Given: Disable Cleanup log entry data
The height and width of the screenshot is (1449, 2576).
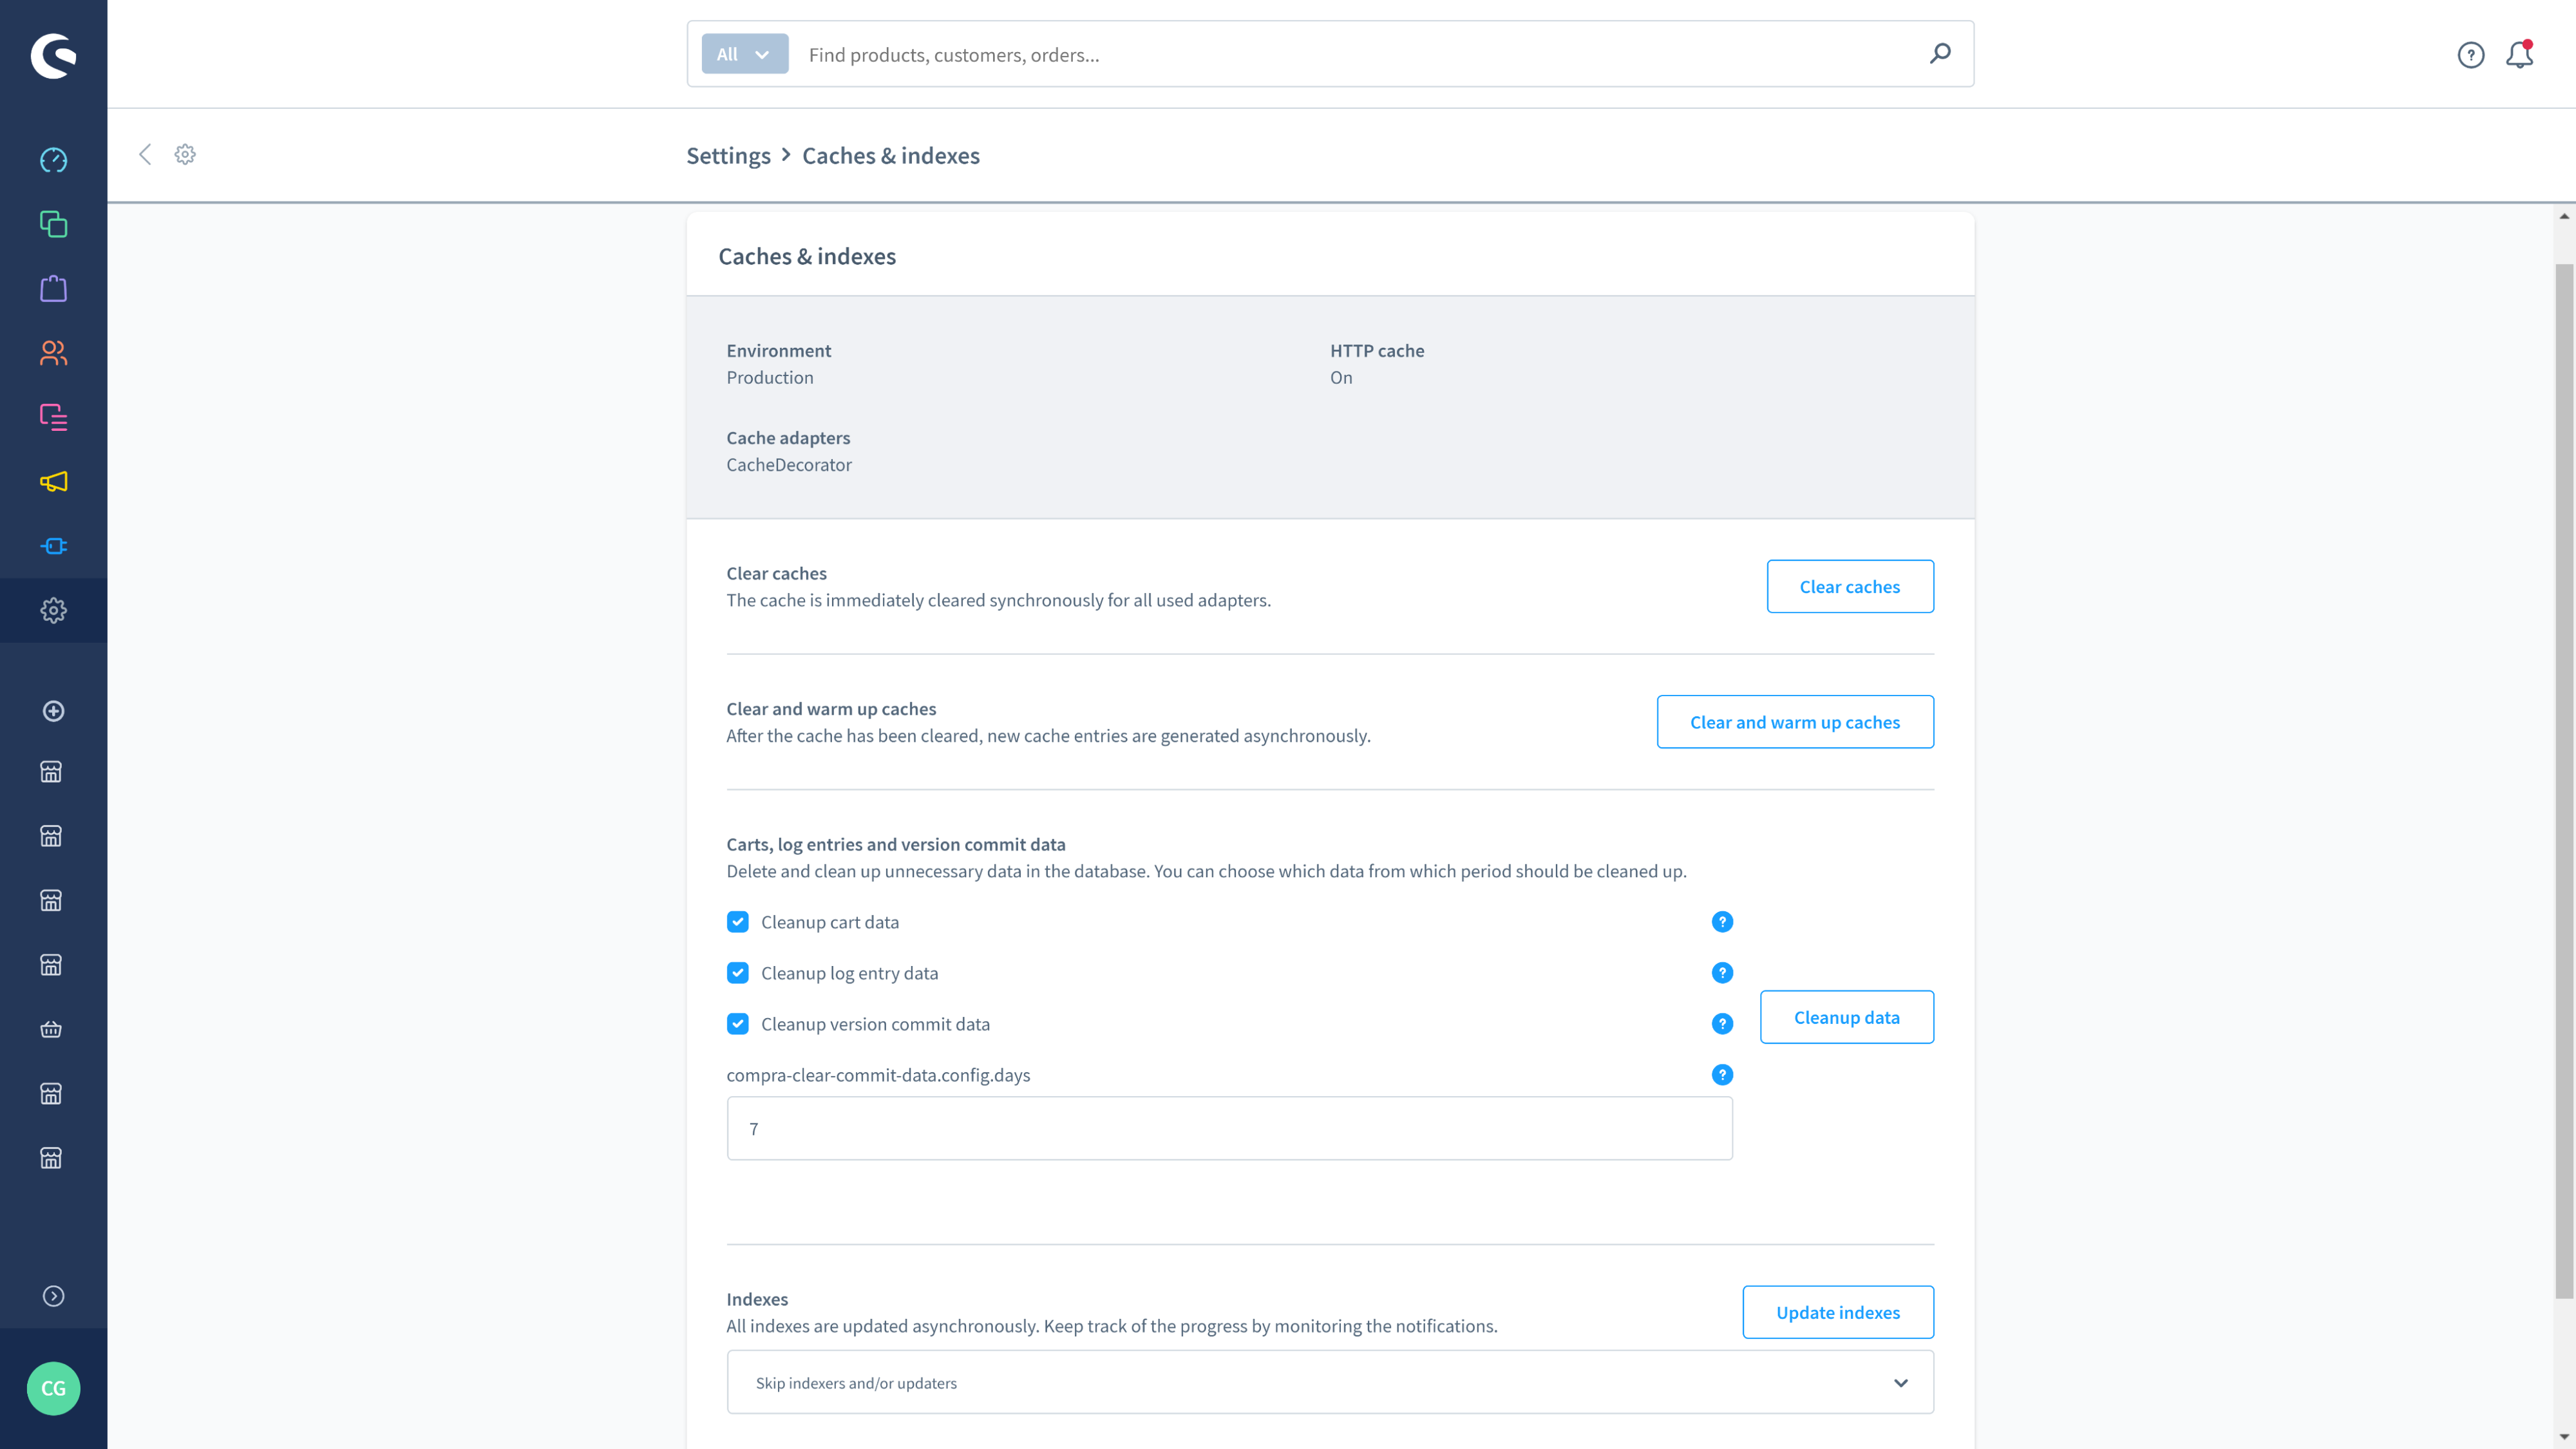Looking at the screenshot, I should tap(738, 971).
